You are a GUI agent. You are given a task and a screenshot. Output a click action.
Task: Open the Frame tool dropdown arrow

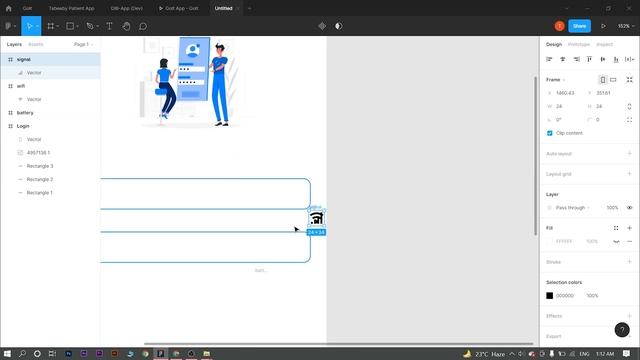tap(58, 26)
